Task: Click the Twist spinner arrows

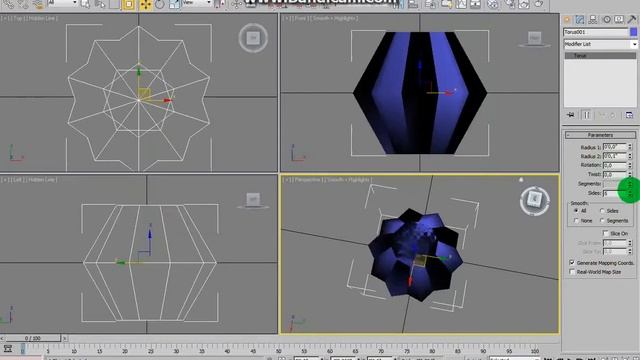Action: pos(630,174)
